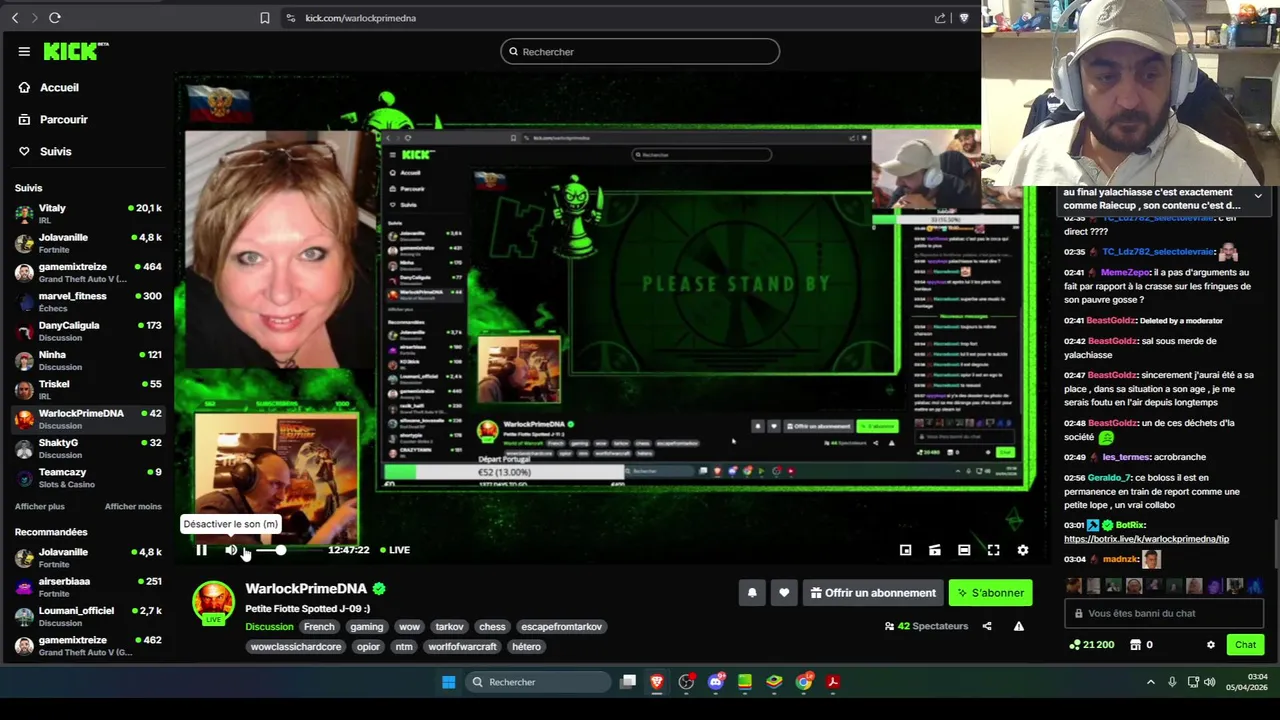Open Brave browser from taskbar
The width and height of the screenshot is (1280, 720).
click(x=657, y=682)
